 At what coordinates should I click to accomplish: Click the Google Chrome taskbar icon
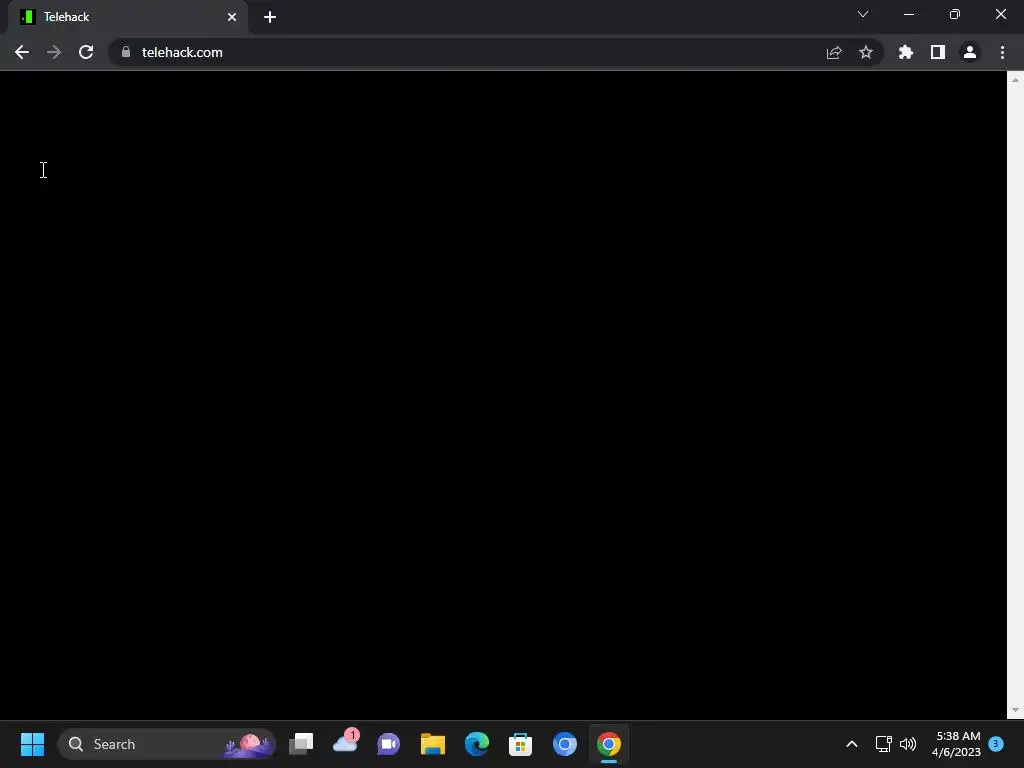pyautogui.click(x=609, y=744)
